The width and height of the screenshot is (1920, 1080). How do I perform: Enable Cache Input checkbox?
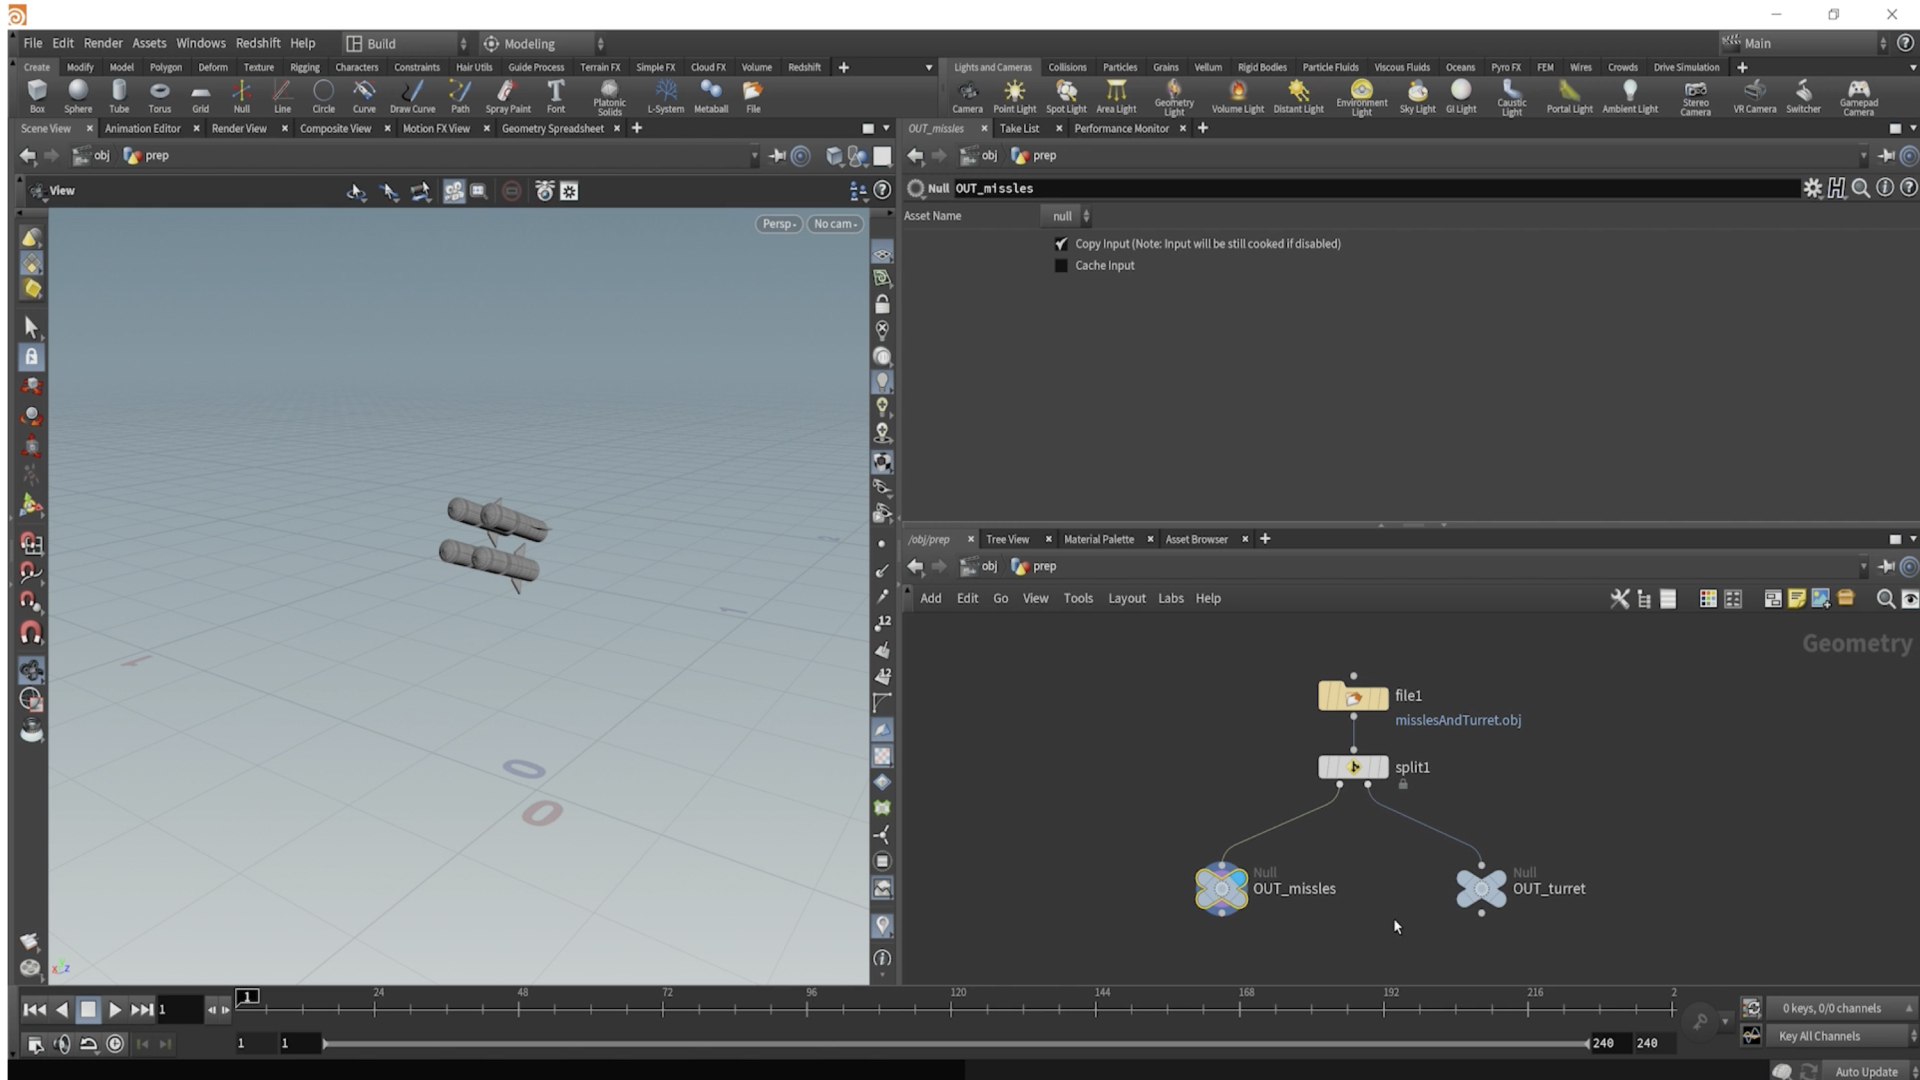pos(1061,266)
